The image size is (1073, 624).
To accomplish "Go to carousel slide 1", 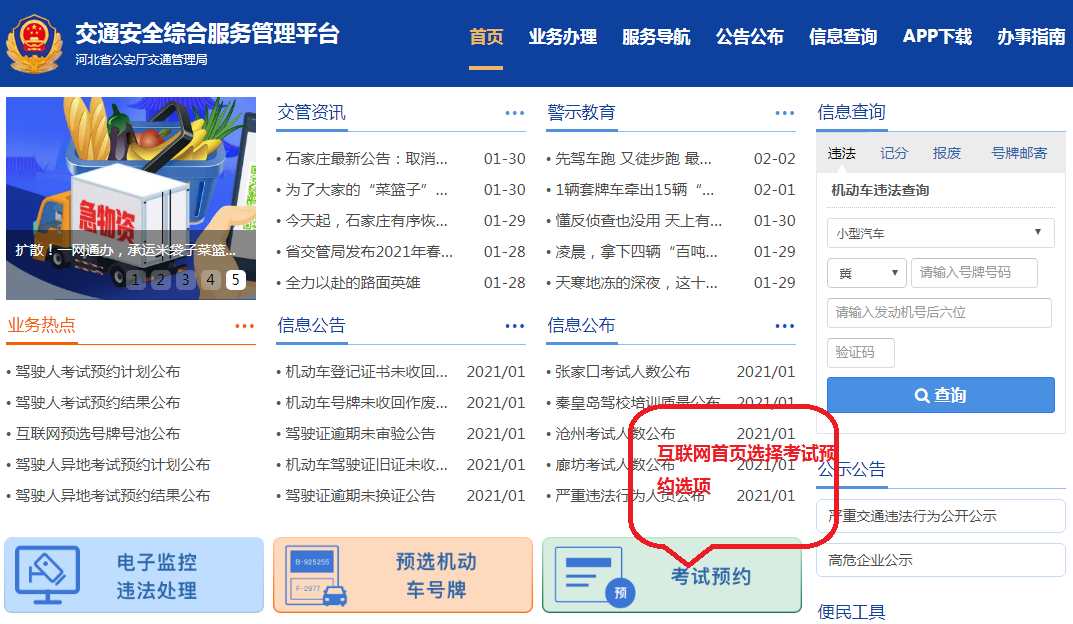I will [135, 279].
